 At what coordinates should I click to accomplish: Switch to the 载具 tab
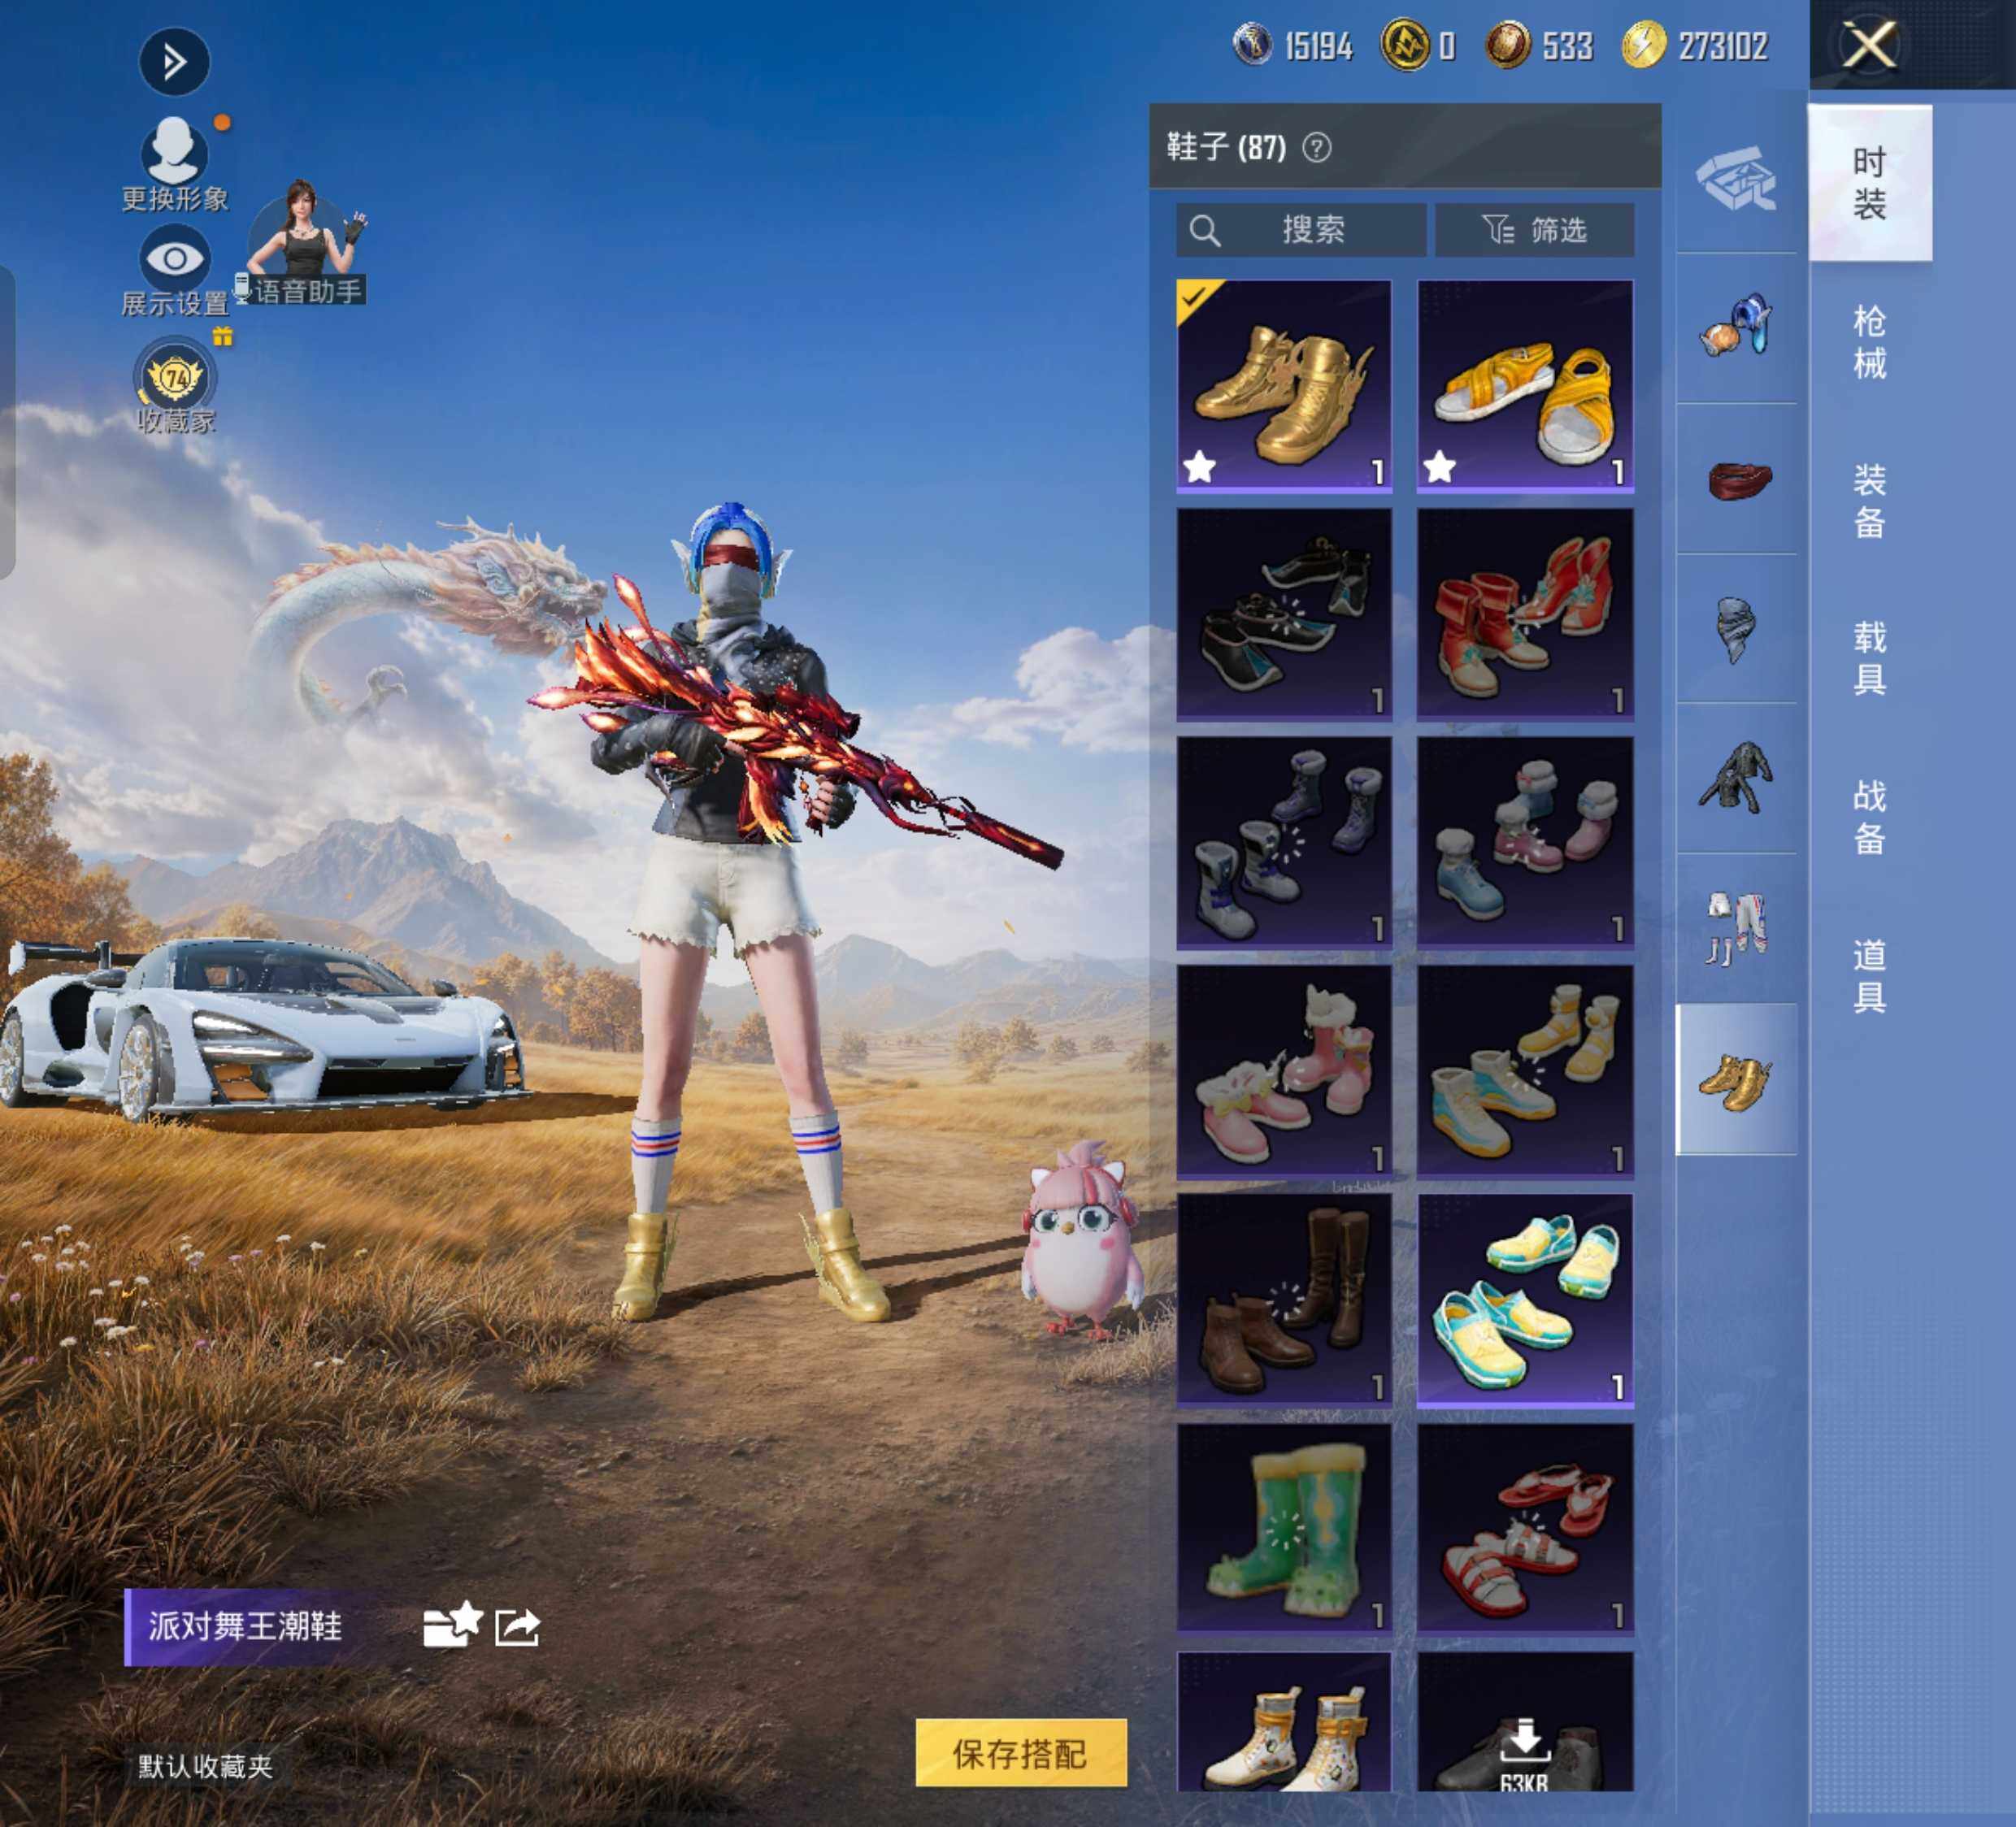[x=1869, y=658]
